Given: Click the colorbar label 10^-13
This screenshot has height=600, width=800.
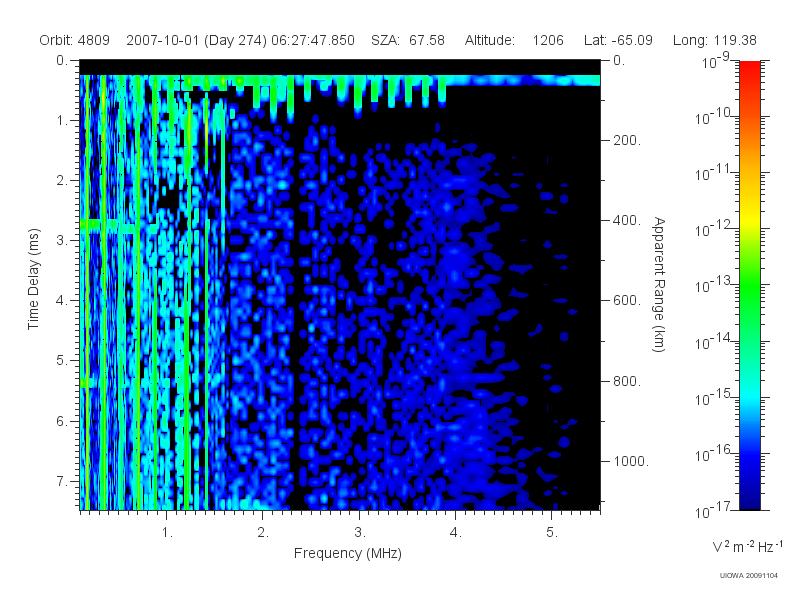Looking at the screenshot, I should pos(715,286).
